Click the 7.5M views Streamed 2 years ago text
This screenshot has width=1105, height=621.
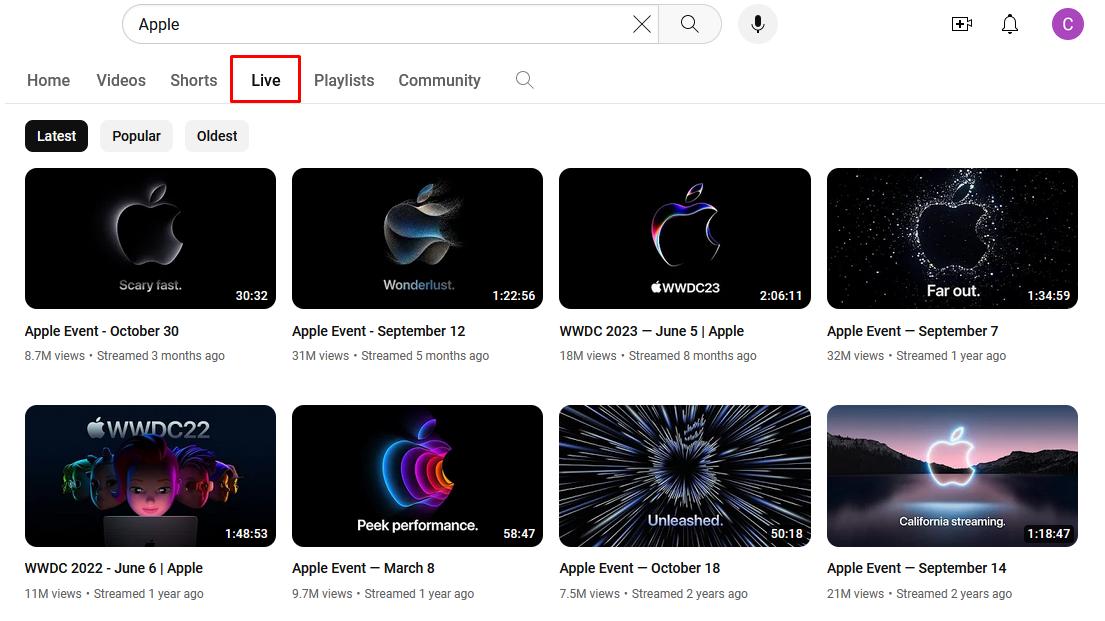(653, 594)
